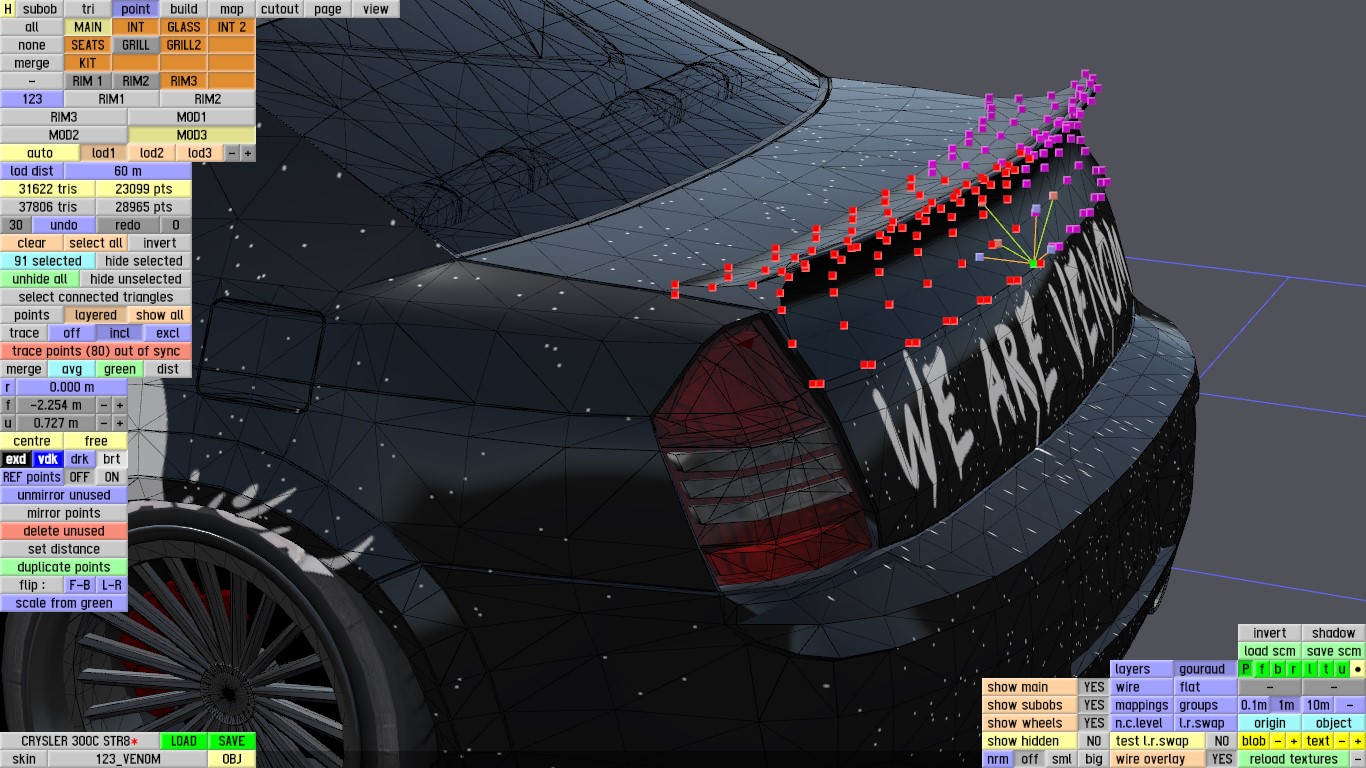This screenshot has height=768, width=1366.
Task: Click select all points
Action: coord(96,243)
